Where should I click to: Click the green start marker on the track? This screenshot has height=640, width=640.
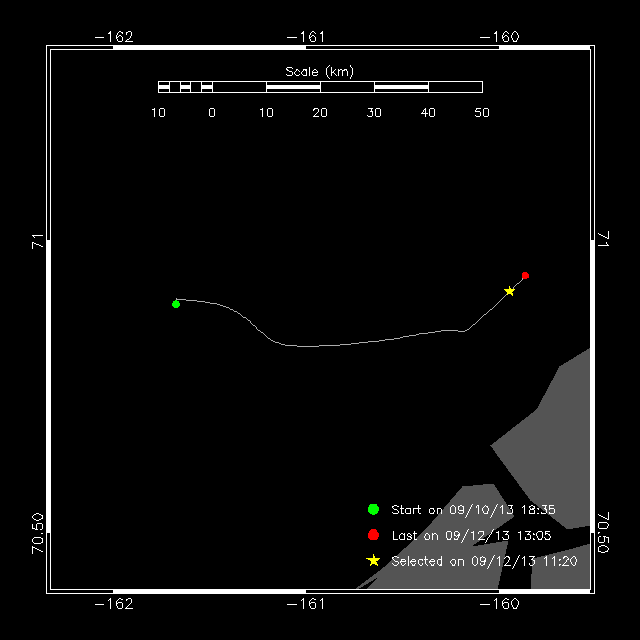176,303
